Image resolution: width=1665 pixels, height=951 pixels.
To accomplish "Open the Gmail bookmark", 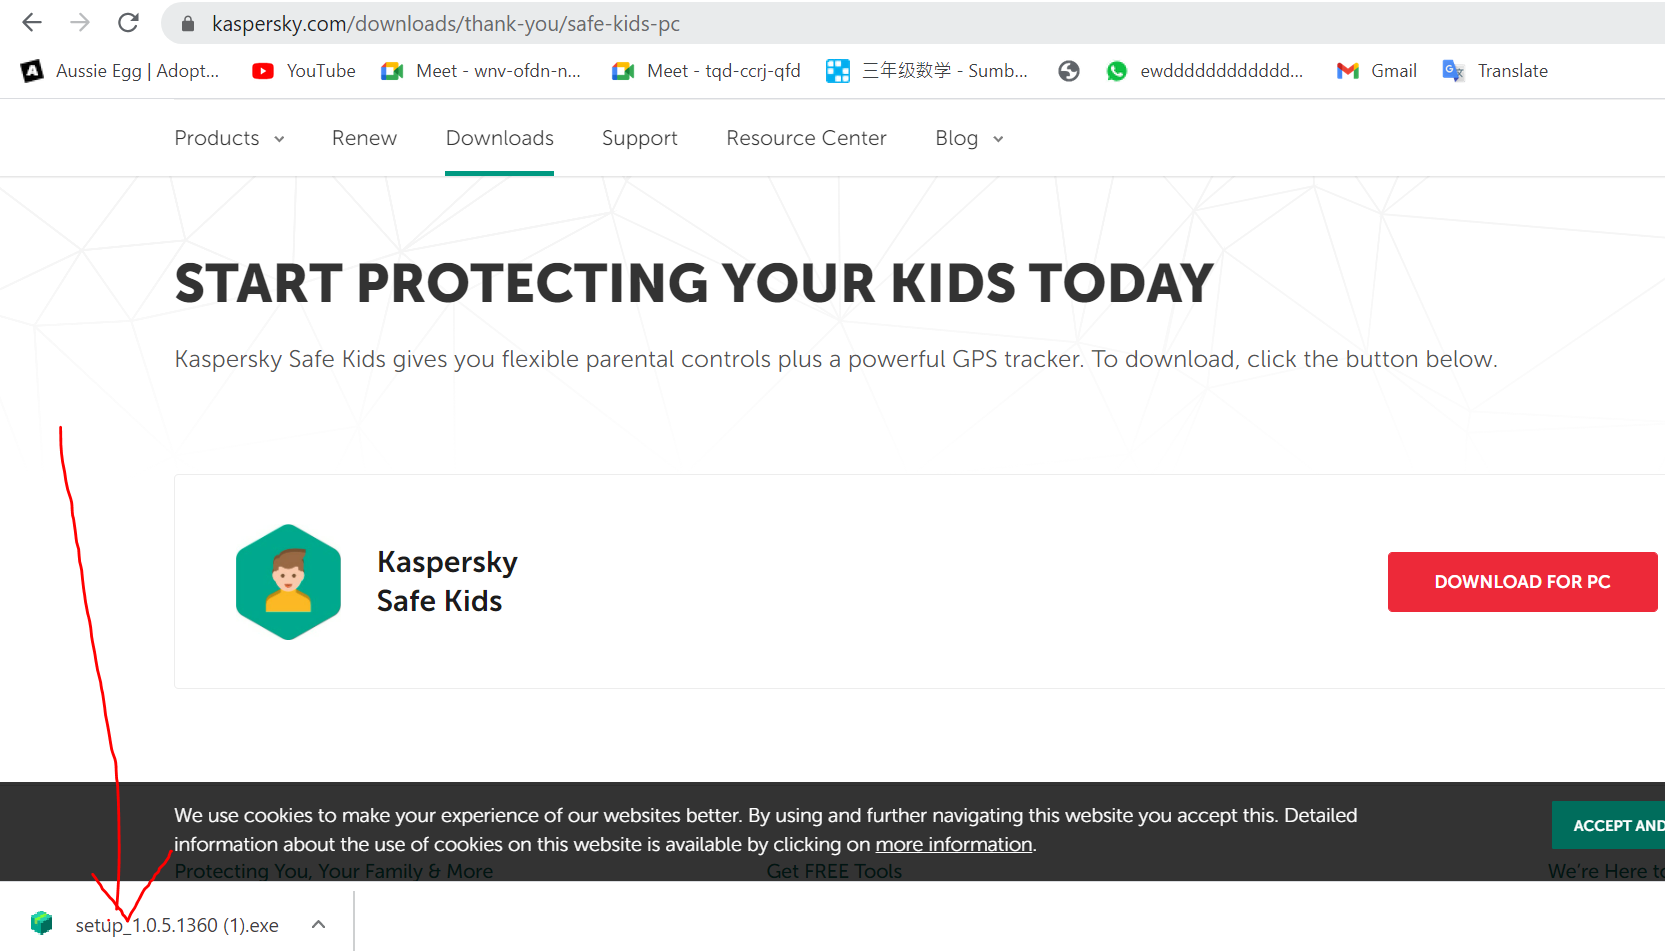I will click(1377, 71).
